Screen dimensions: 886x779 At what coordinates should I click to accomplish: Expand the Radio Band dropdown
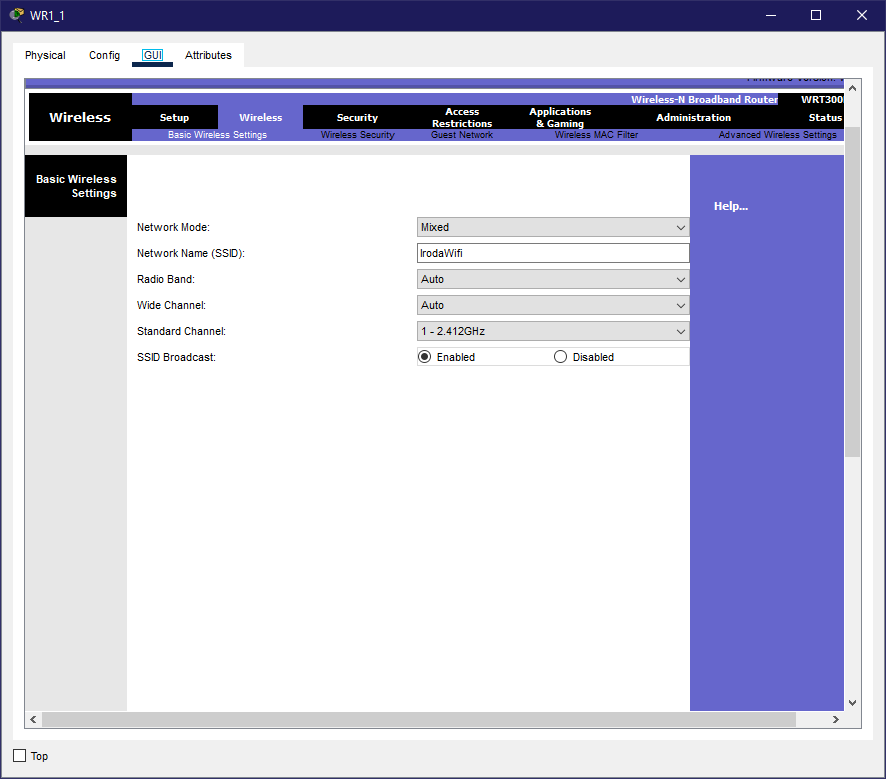click(552, 279)
